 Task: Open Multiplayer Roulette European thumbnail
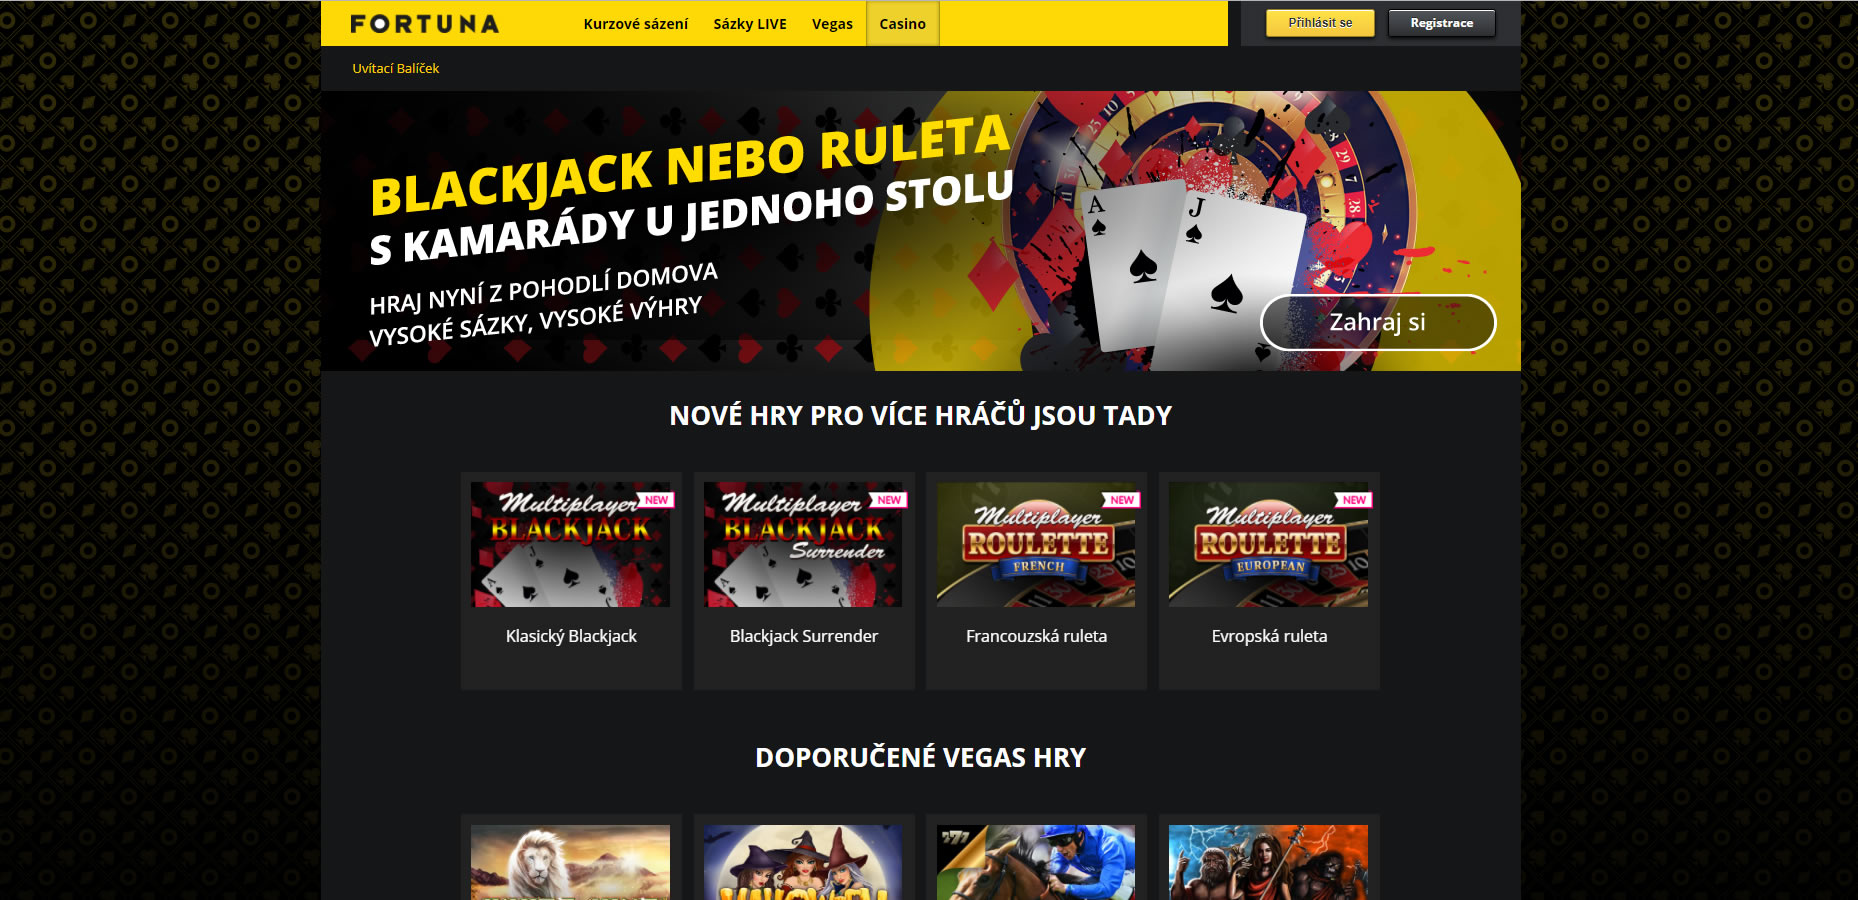(1268, 545)
